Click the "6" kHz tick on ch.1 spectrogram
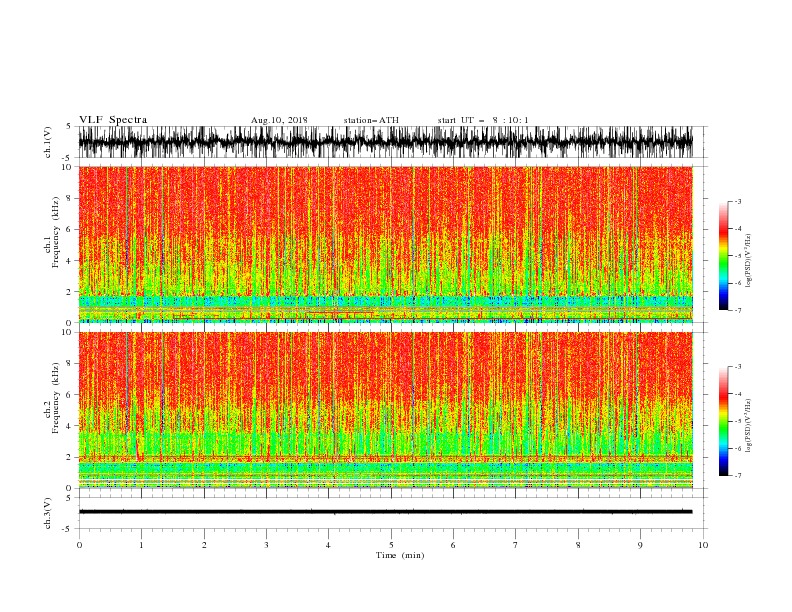Image resolution: width=792 pixels, height=612 pixels. click(x=70, y=229)
